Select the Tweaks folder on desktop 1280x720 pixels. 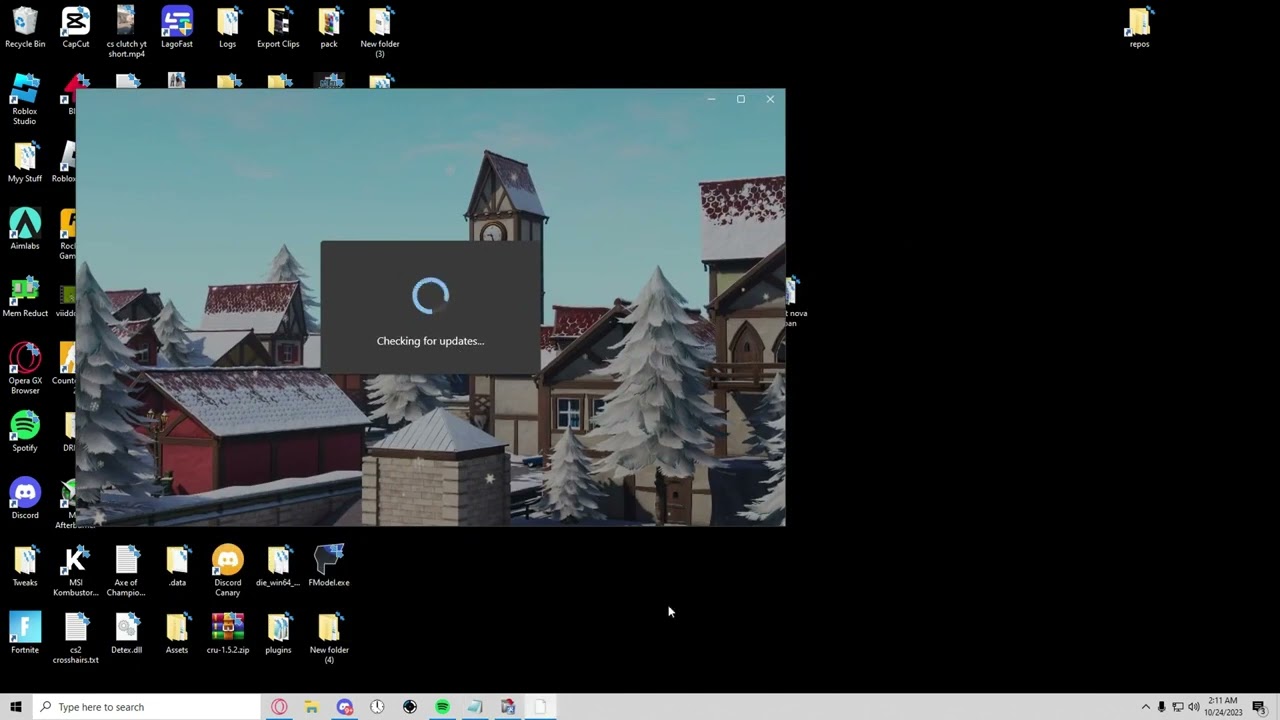tap(25, 566)
